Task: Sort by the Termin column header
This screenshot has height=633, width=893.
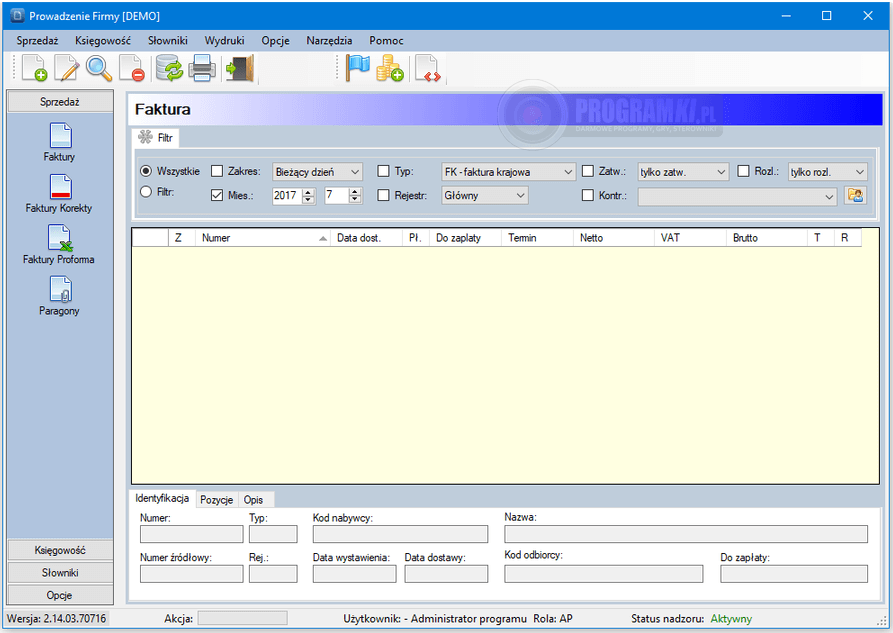Action: pyautogui.click(x=537, y=238)
